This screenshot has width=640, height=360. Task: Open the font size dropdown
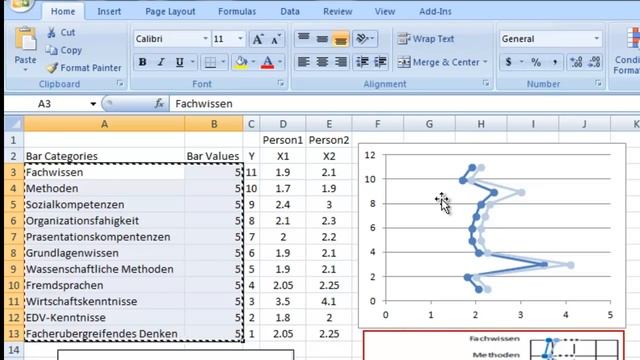[x=240, y=39]
